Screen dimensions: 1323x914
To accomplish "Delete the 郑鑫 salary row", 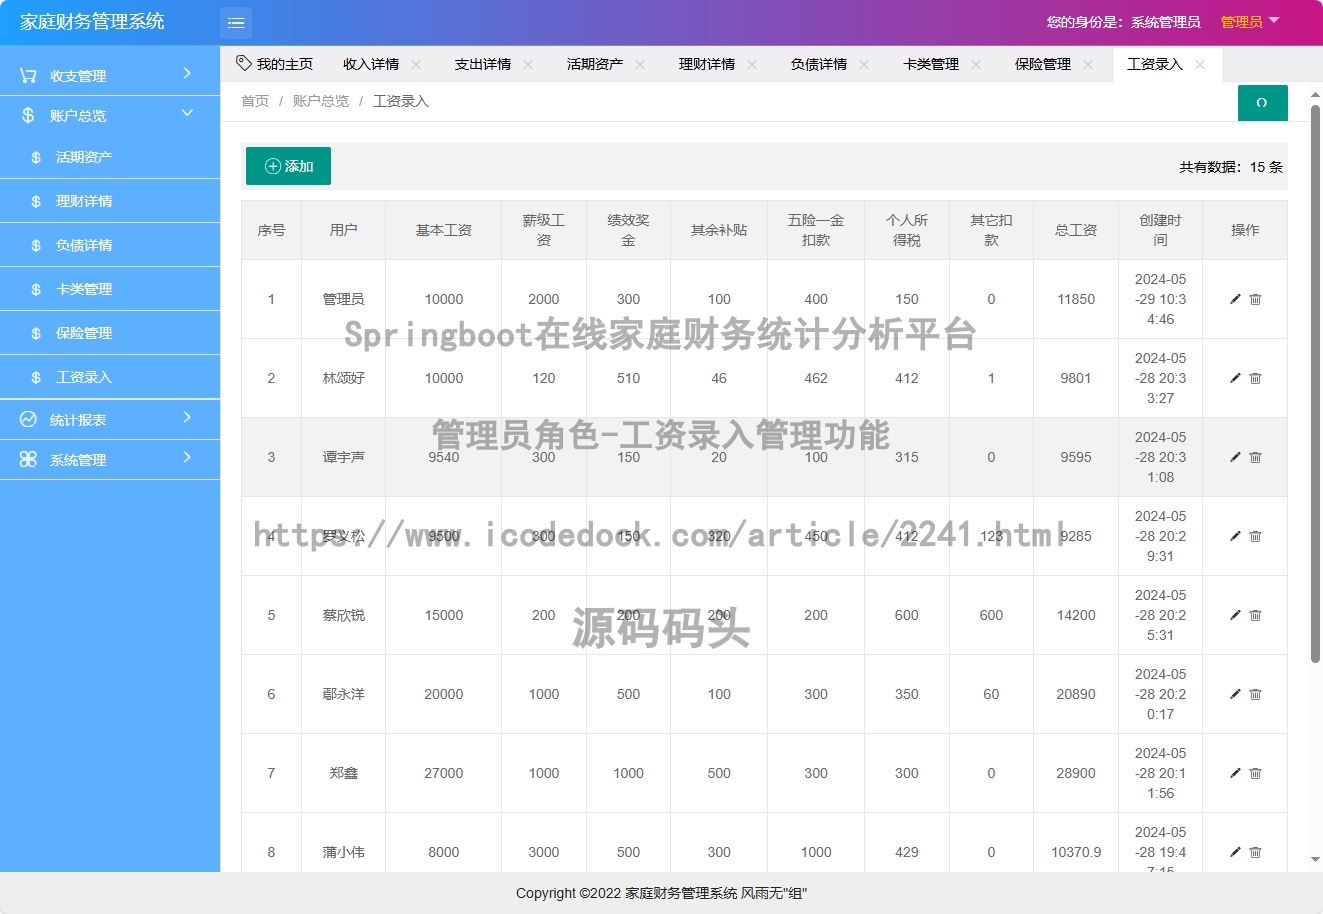I will (1255, 773).
